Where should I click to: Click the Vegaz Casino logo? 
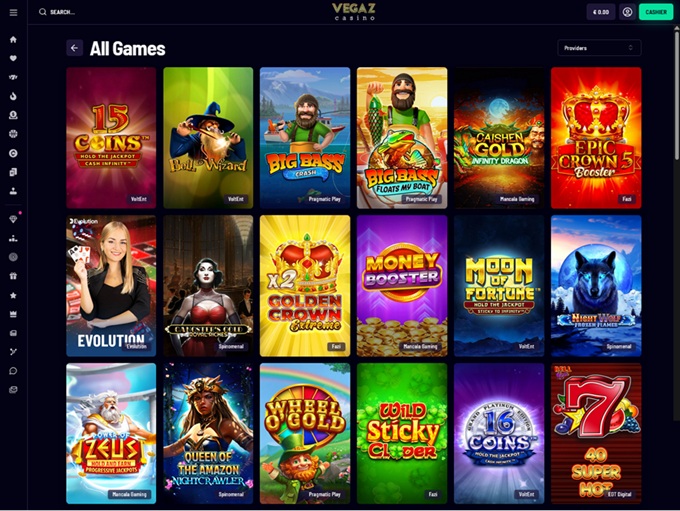point(354,12)
